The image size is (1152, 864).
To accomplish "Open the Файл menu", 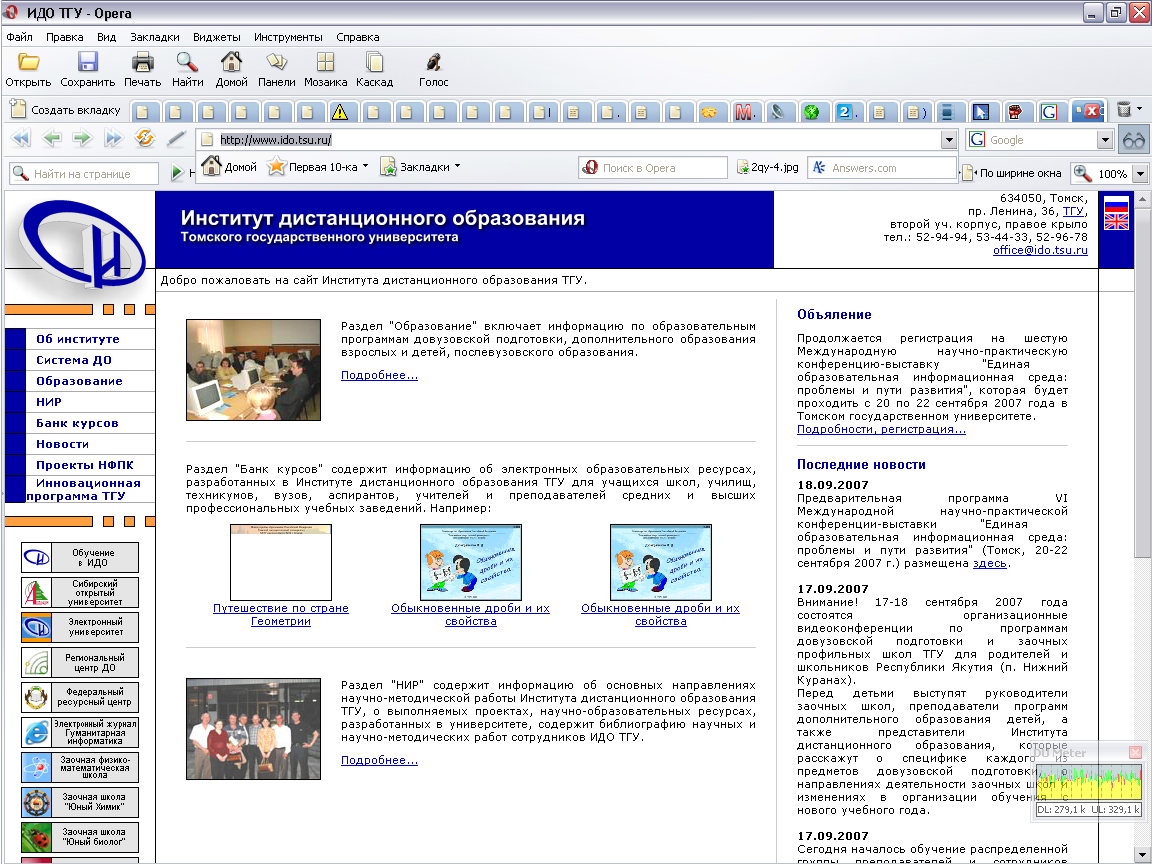I will coord(19,37).
